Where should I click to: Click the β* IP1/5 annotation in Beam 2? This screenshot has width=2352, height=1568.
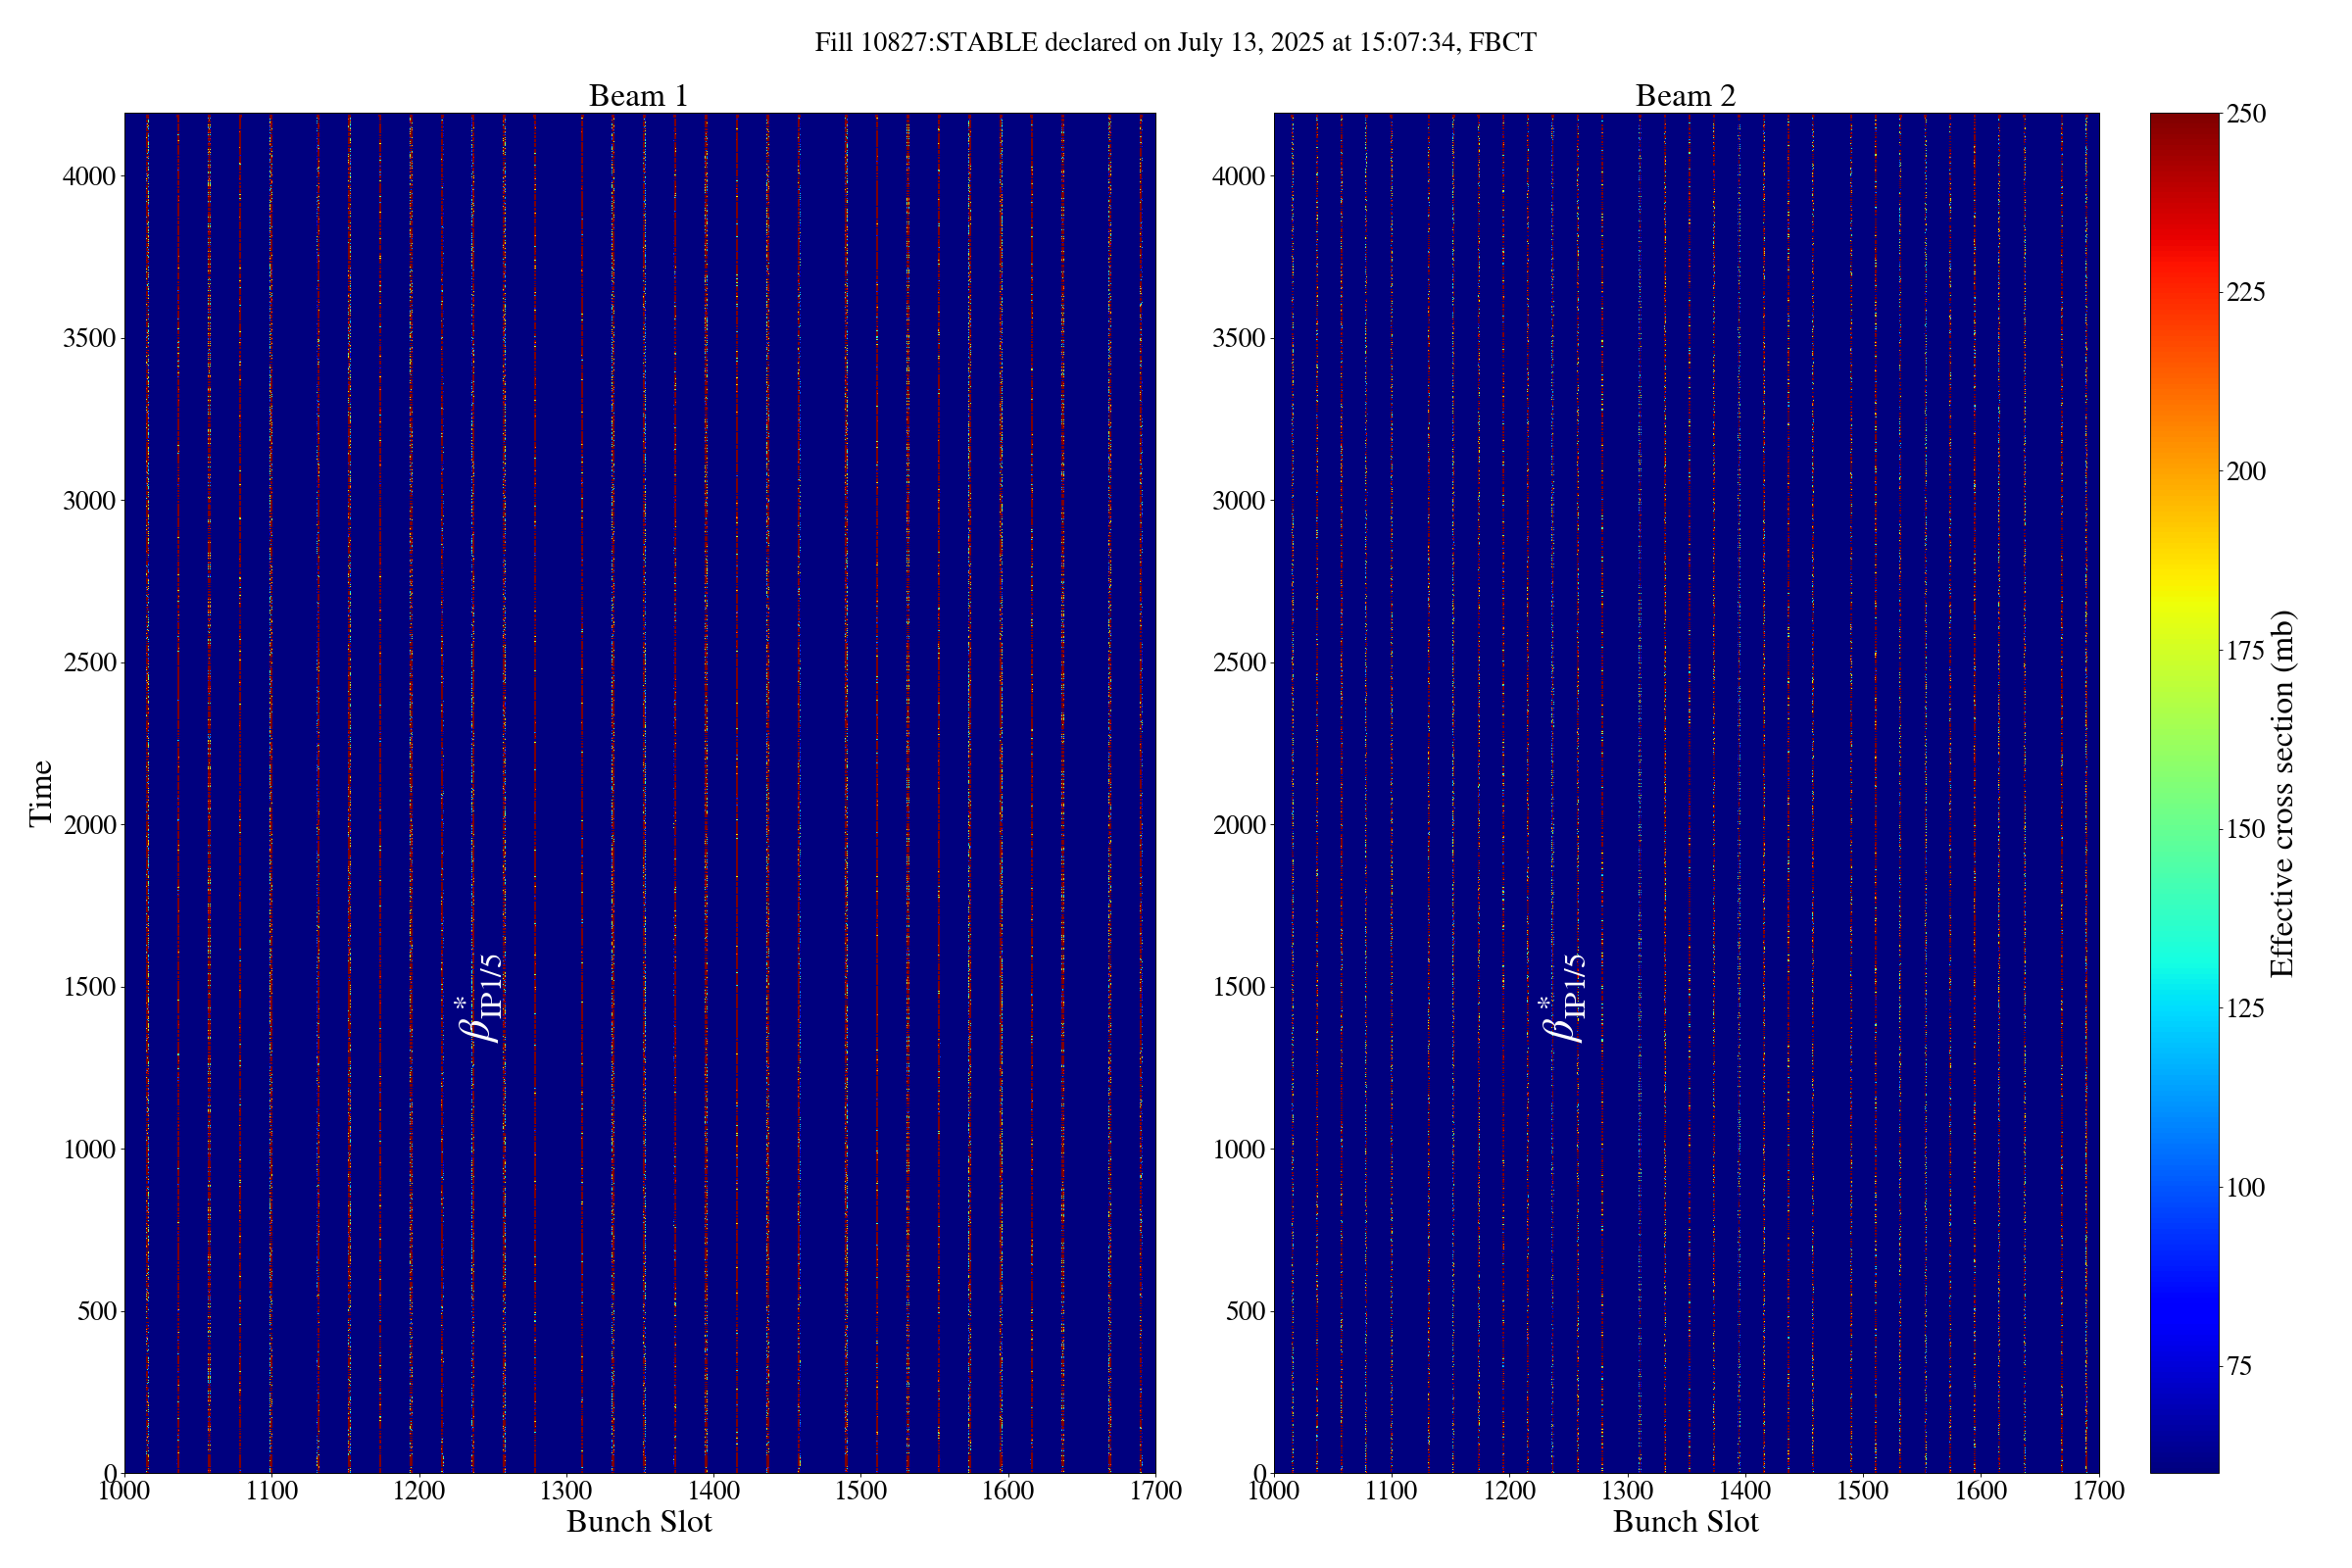click(x=1565, y=998)
